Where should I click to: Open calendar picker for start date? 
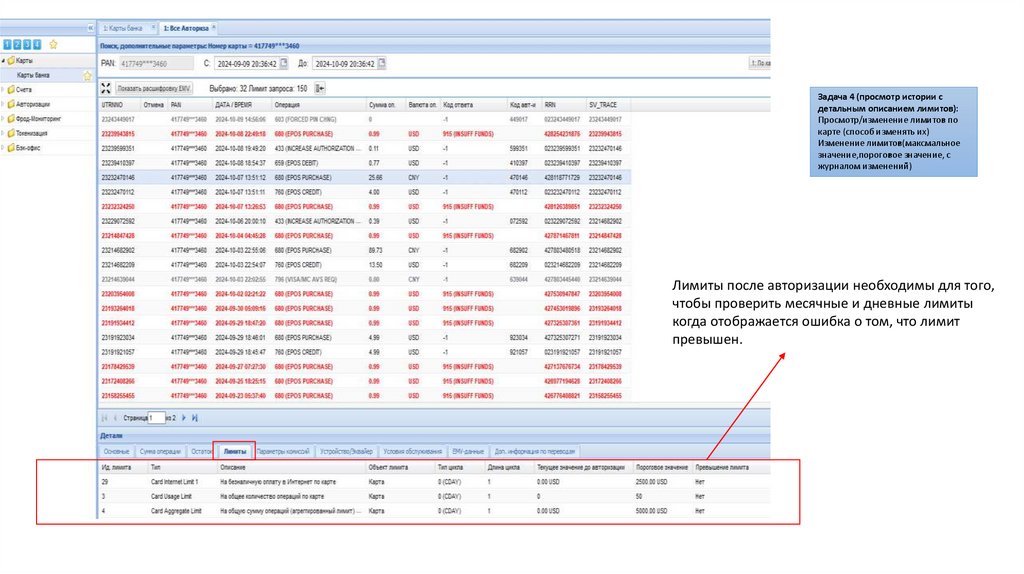[283, 64]
